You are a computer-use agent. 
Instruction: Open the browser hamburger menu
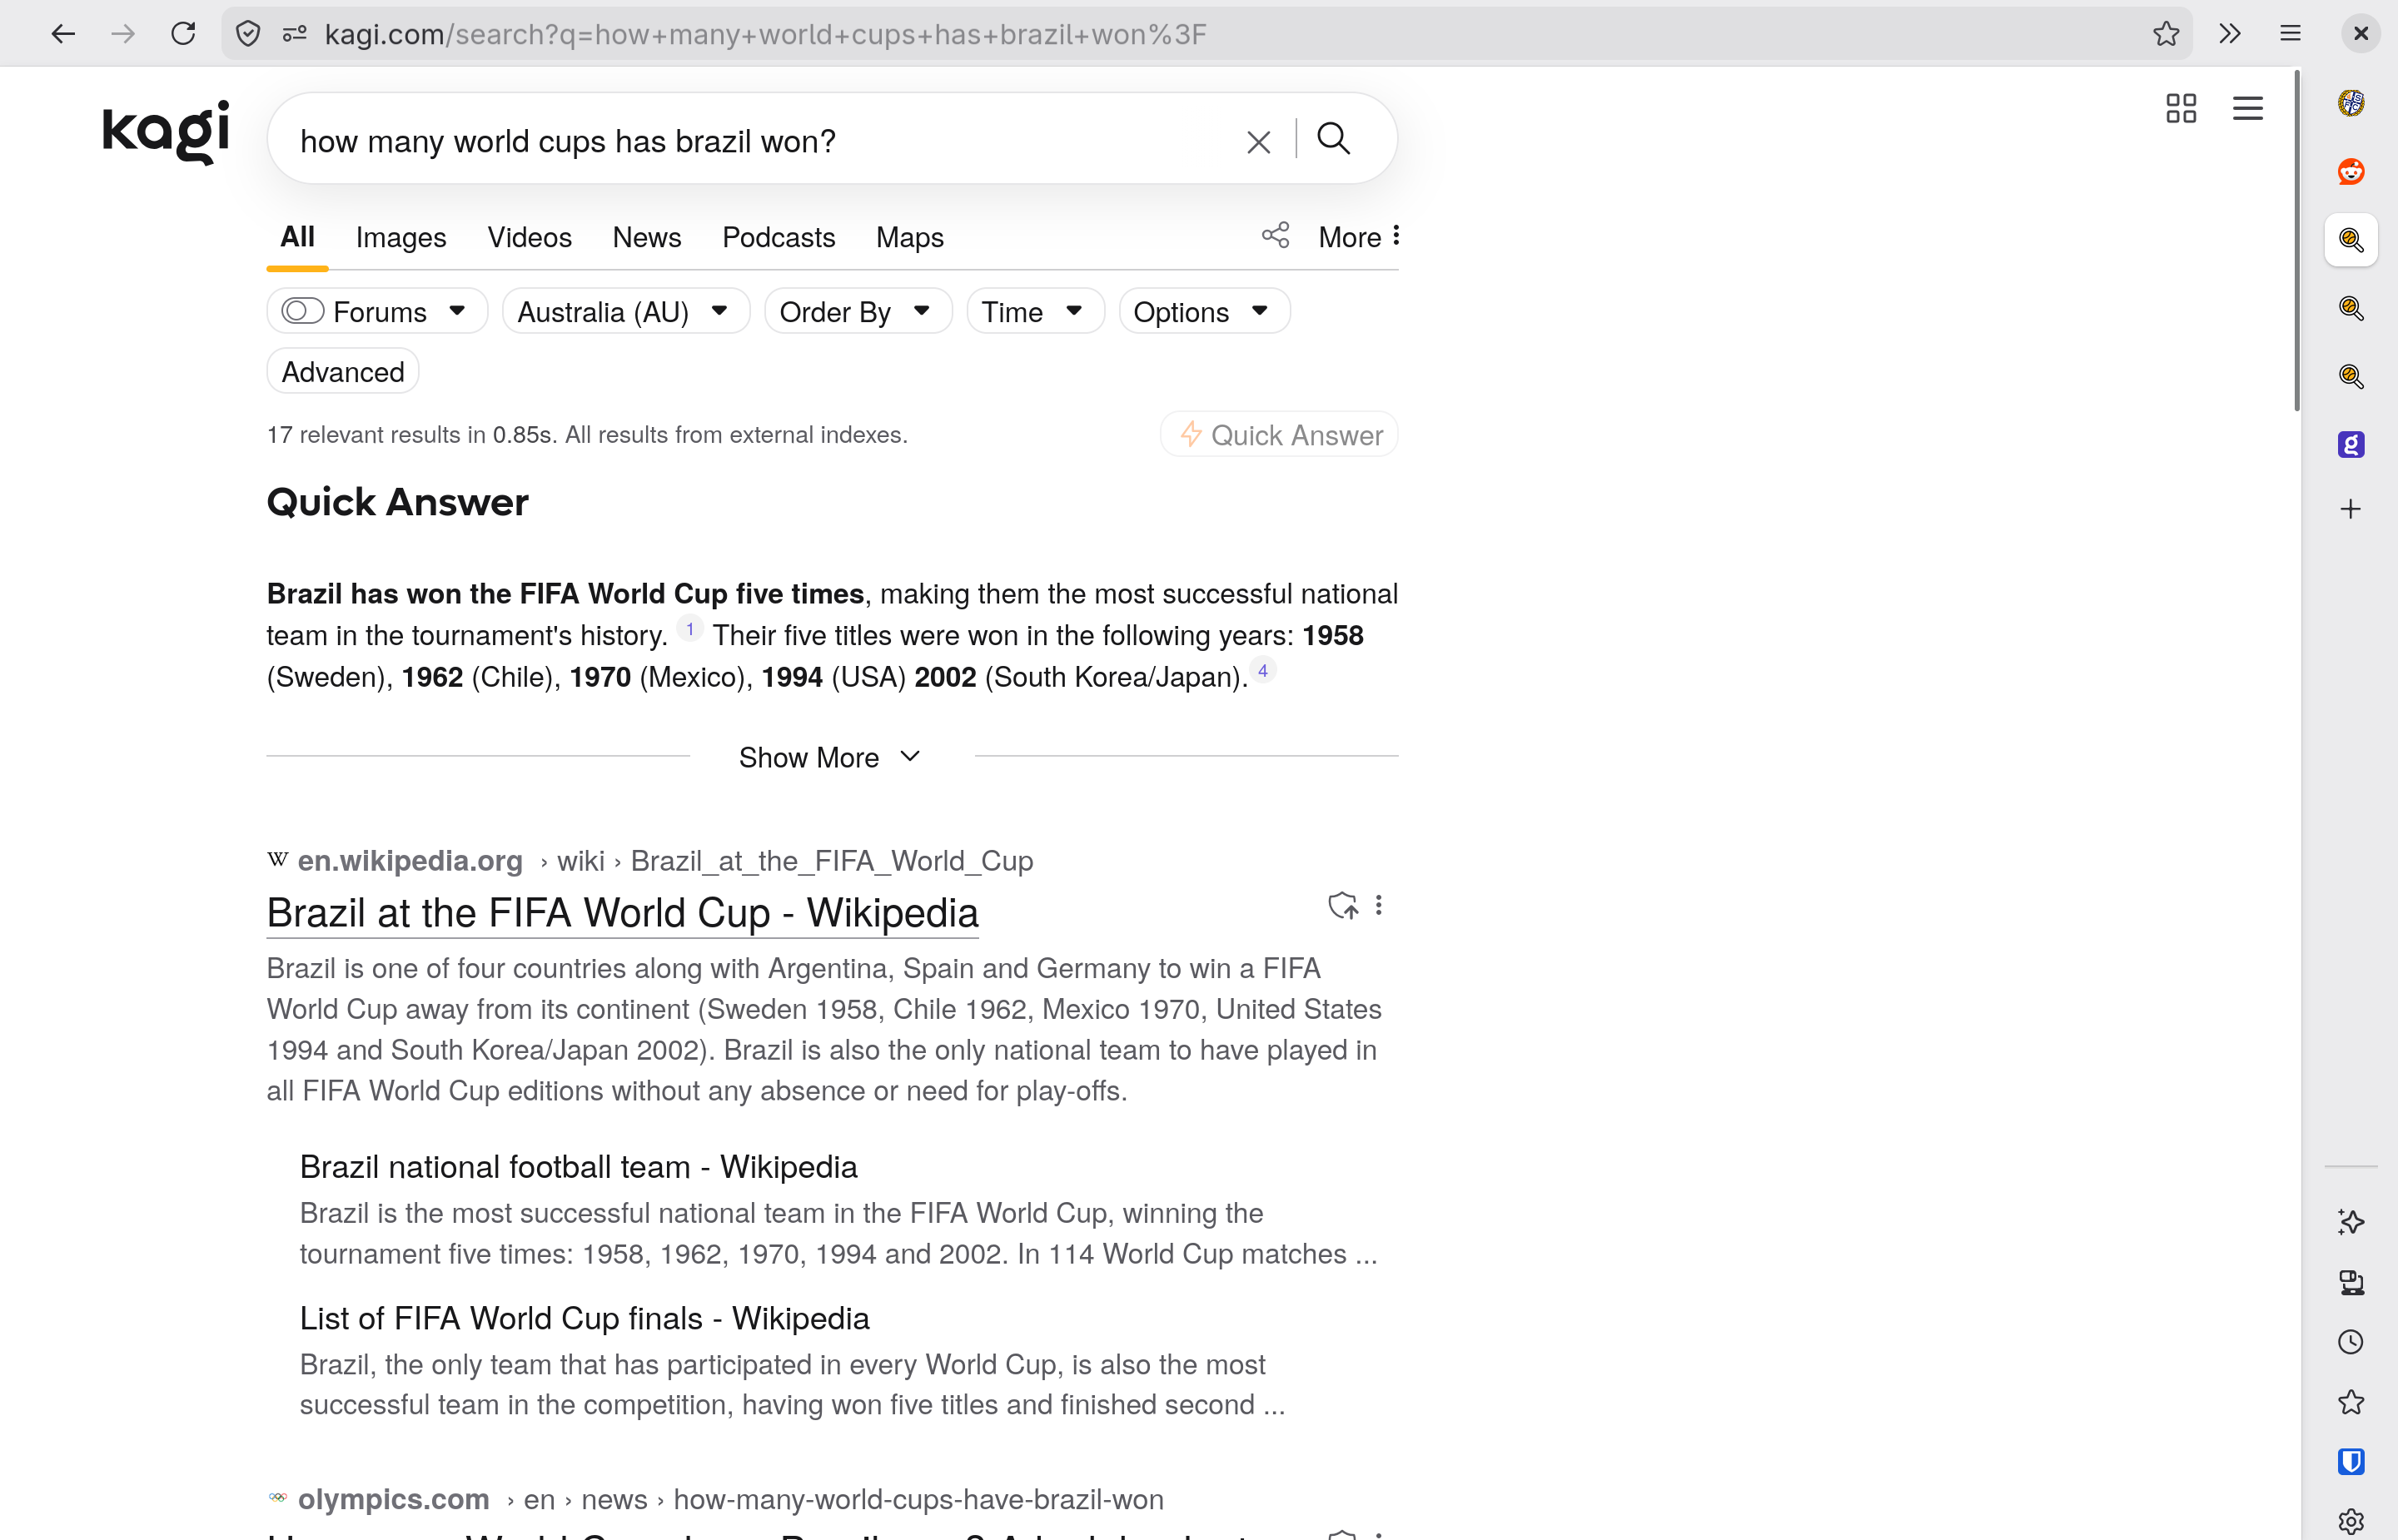(x=2290, y=34)
